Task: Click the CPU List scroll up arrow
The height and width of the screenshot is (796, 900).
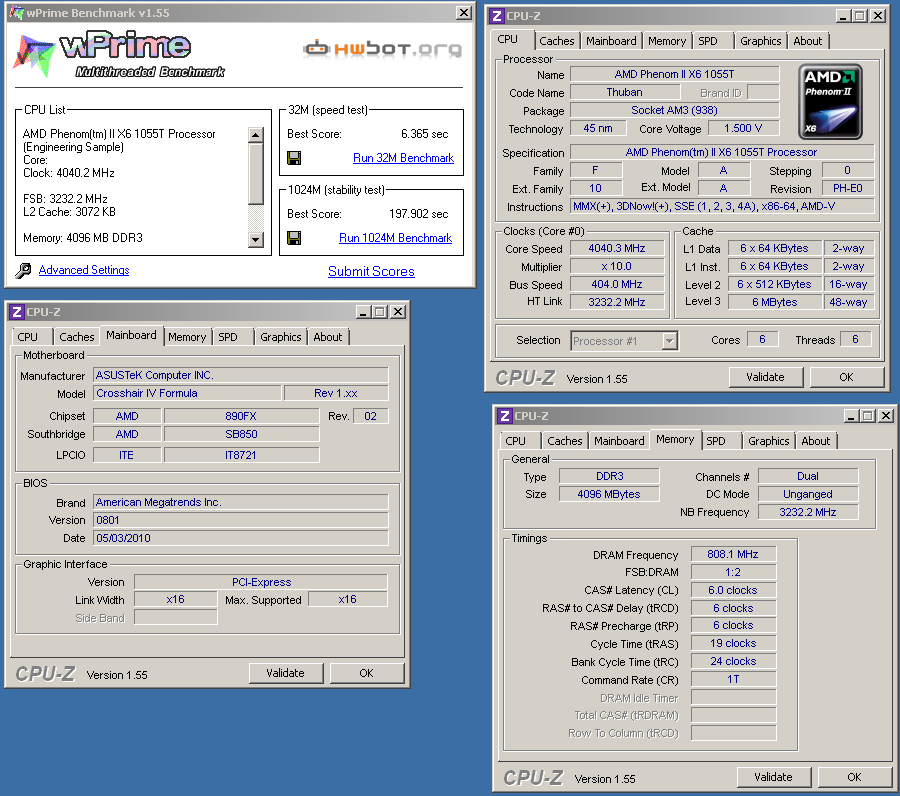Action: pyautogui.click(x=255, y=135)
